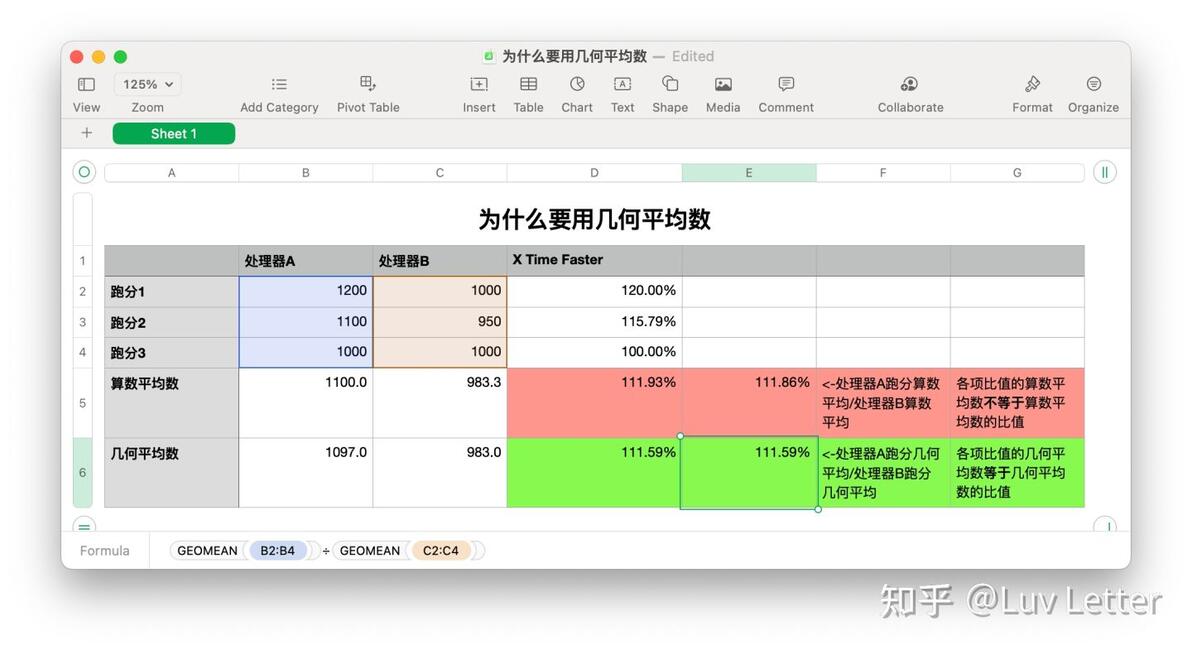Click the C2:C4 range token in formula
Image resolution: width=1192 pixels, height=650 pixels.
point(441,550)
